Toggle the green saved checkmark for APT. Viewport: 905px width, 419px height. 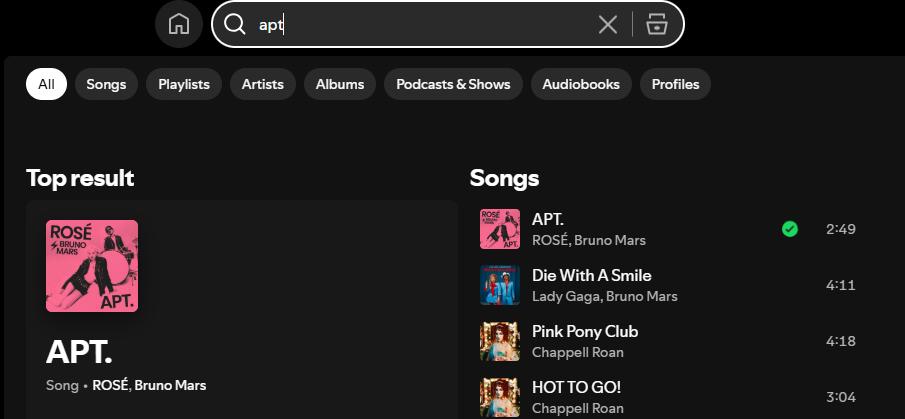790,229
